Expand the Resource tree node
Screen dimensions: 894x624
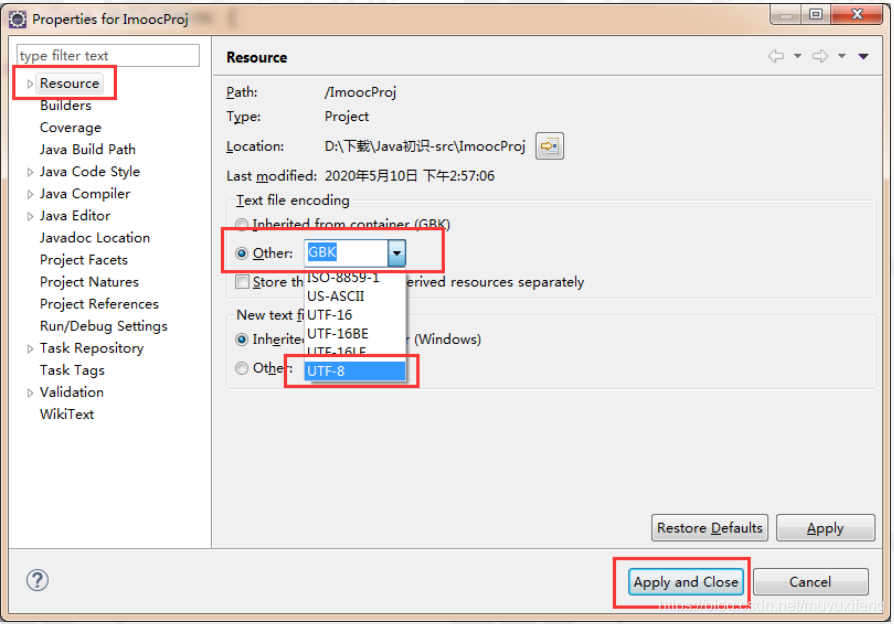[x=30, y=84]
